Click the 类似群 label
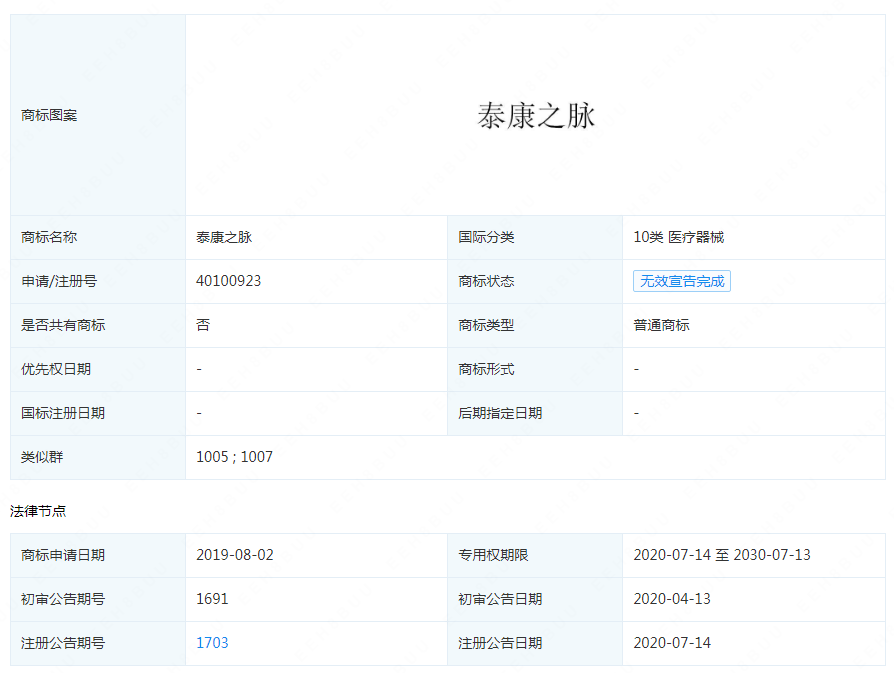The height and width of the screenshot is (673, 894). (42, 457)
